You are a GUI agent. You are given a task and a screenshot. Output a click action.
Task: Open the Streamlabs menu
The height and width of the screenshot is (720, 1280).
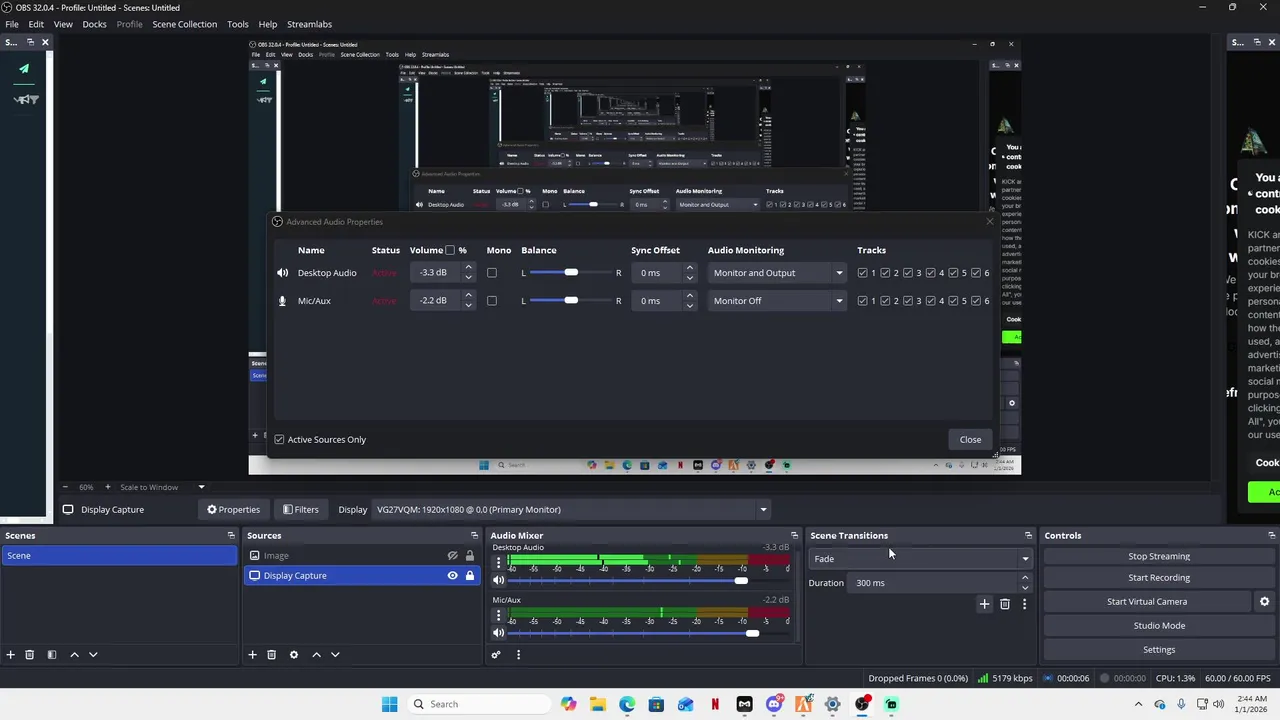[309, 24]
